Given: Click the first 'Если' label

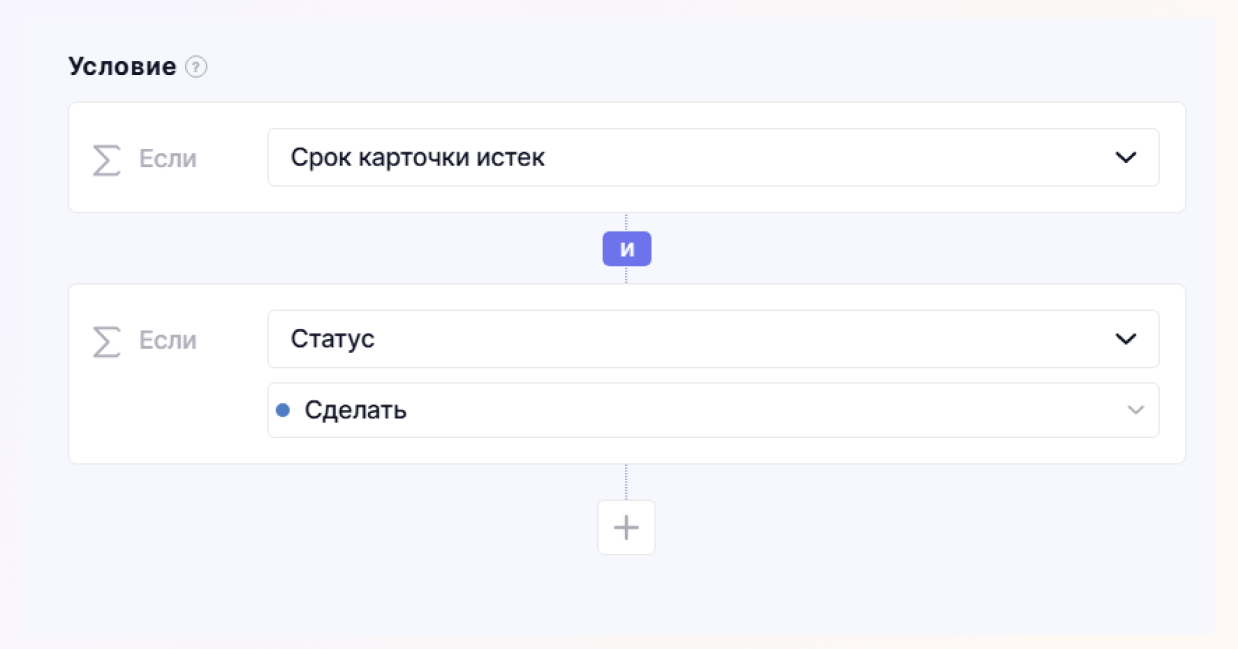Looking at the screenshot, I should (x=167, y=159).
